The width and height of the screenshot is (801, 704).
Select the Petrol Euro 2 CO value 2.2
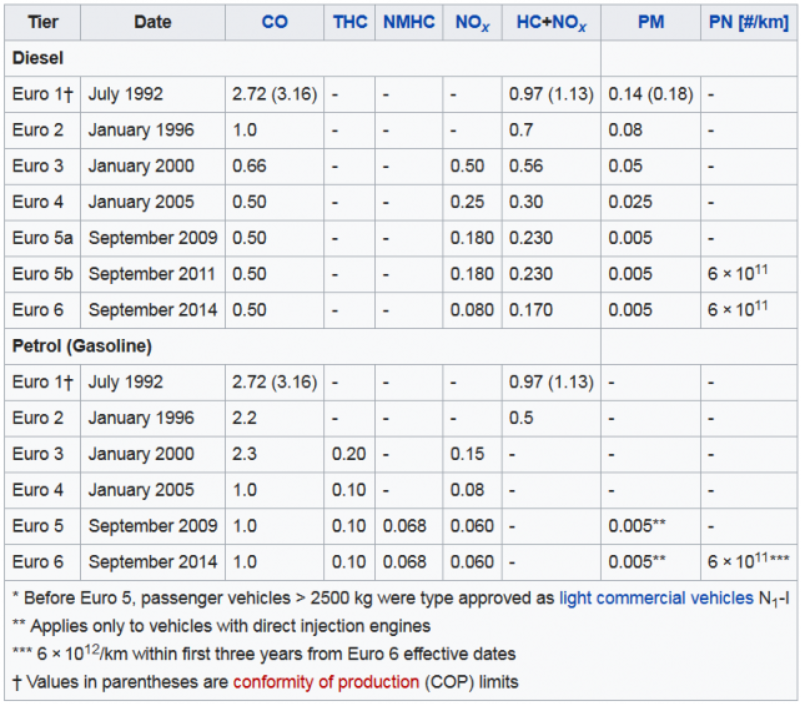tap(245, 418)
